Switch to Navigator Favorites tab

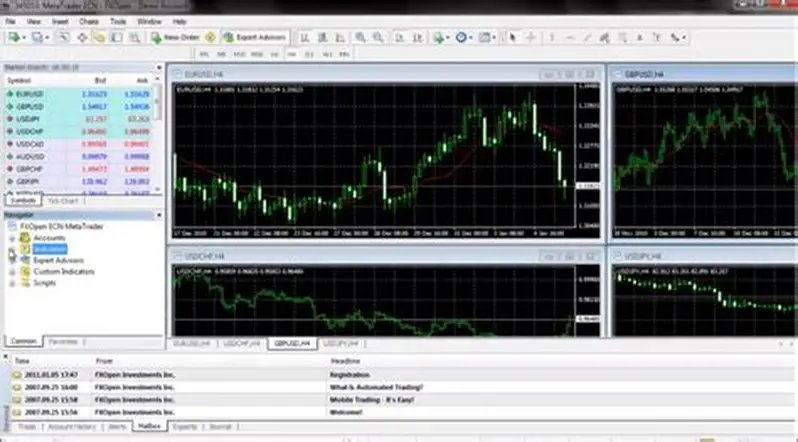pyautogui.click(x=63, y=342)
